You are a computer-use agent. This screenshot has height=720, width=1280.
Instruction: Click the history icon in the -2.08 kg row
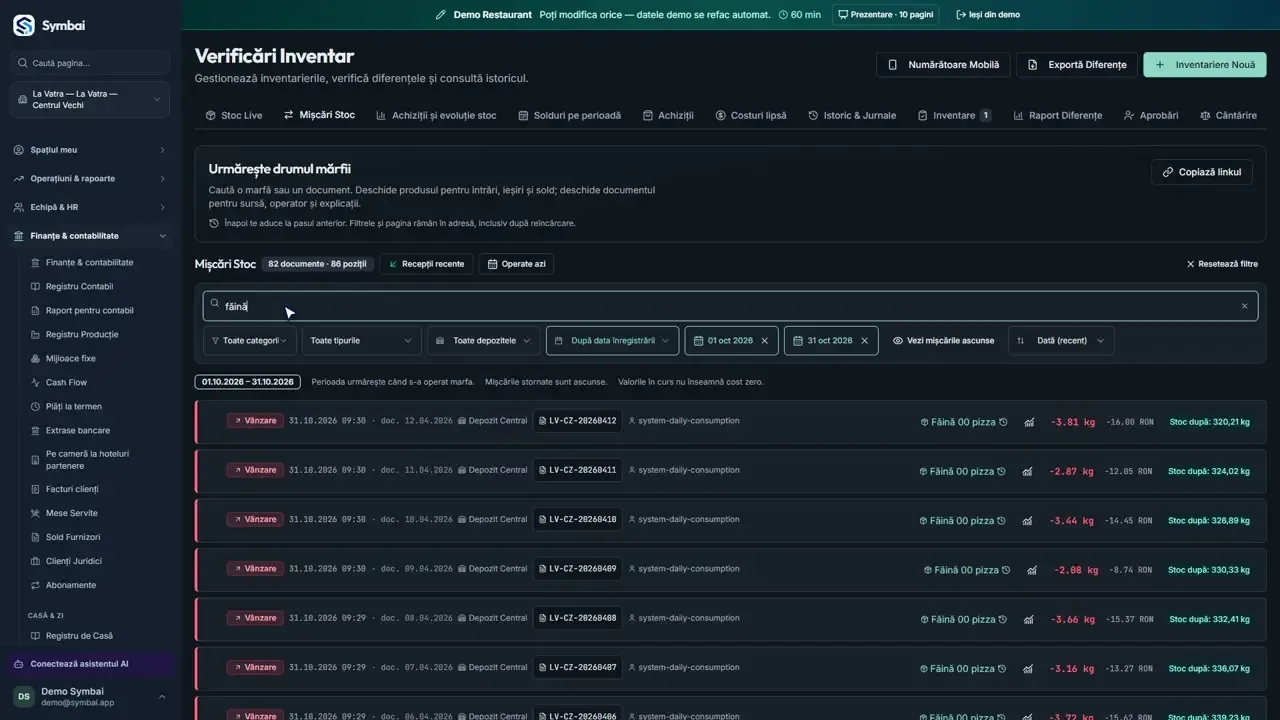click(1006, 570)
